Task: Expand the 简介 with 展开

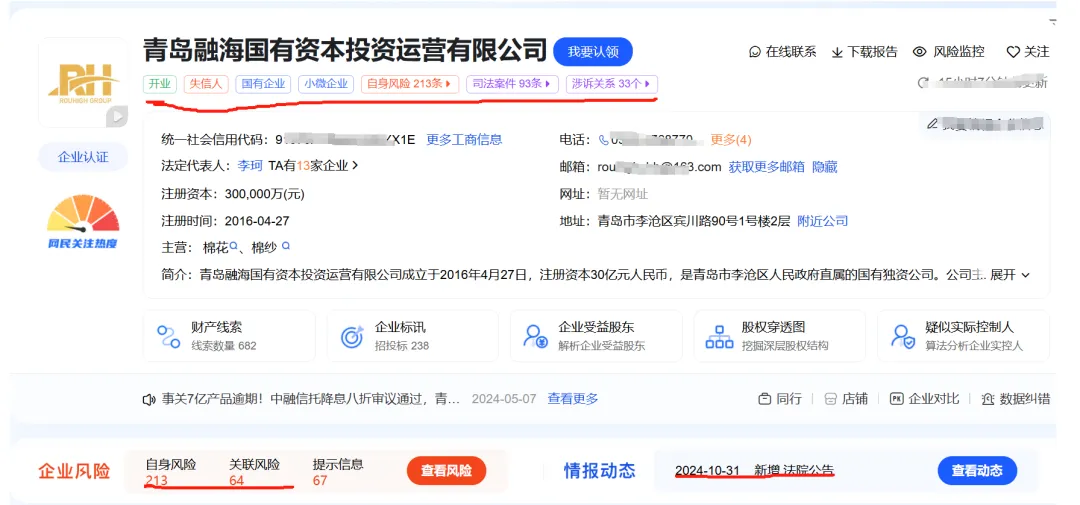Action: coord(1010,275)
